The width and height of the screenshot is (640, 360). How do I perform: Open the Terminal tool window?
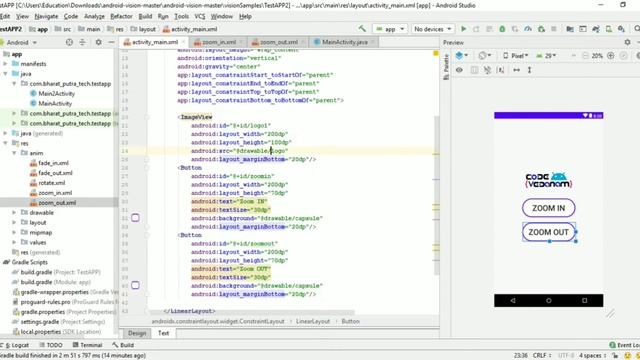(87, 345)
